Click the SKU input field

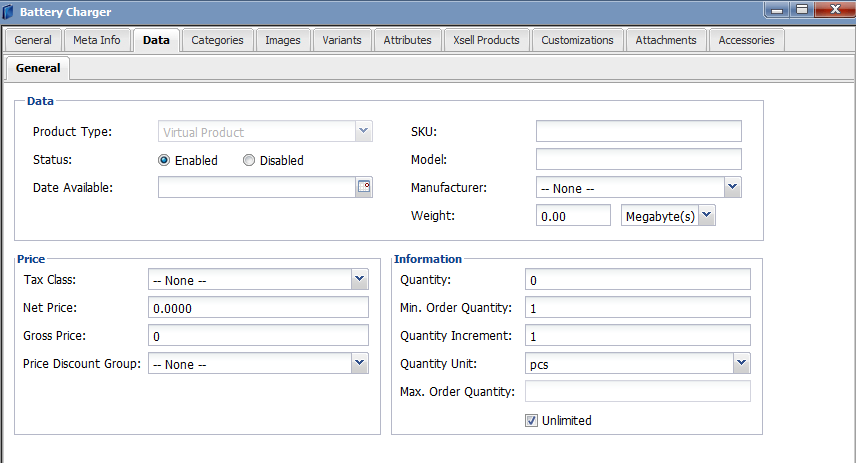638,132
